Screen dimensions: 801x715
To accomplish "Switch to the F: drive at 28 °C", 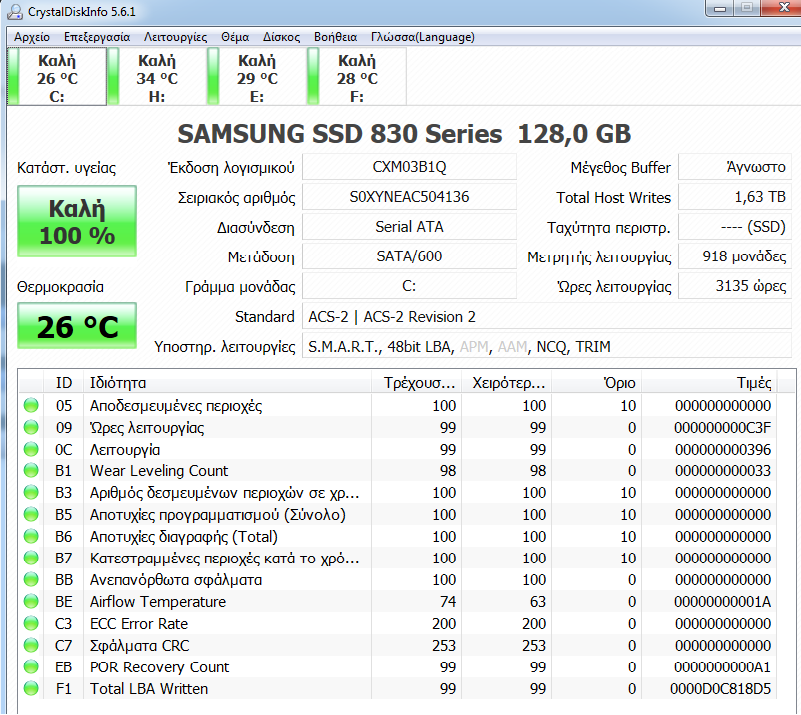I will point(357,77).
